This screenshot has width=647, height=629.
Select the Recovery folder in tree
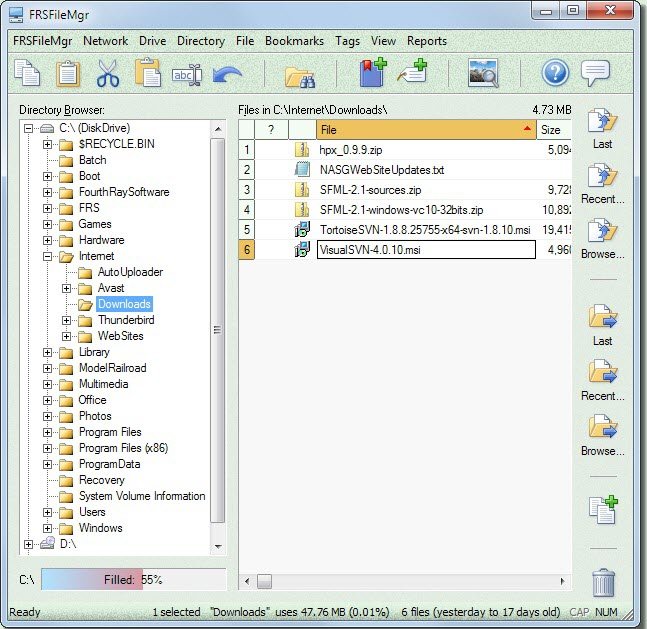[102, 480]
